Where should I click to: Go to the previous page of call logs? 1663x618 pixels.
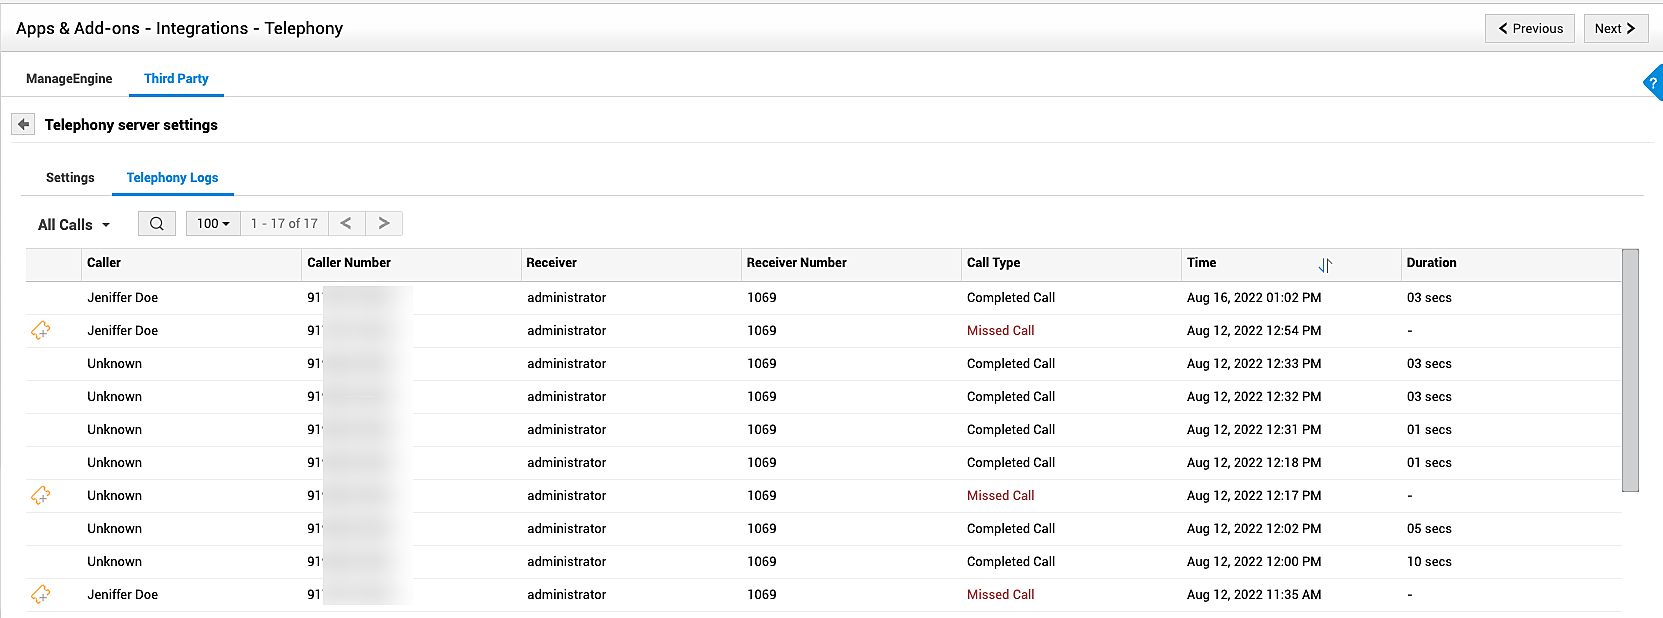pos(346,224)
